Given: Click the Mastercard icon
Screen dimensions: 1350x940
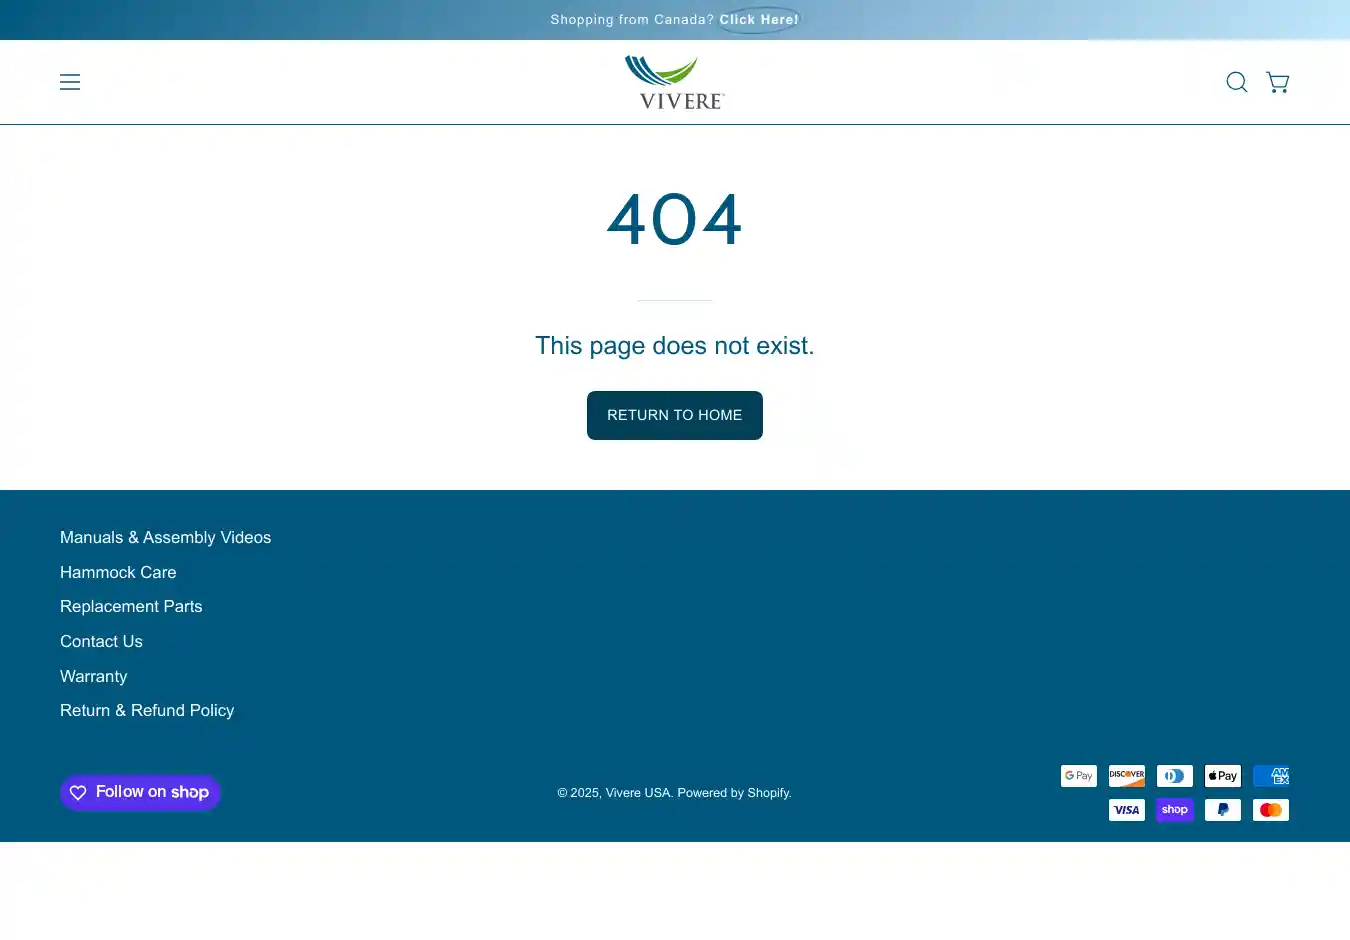Looking at the screenshot, I should click(1270, 810).
